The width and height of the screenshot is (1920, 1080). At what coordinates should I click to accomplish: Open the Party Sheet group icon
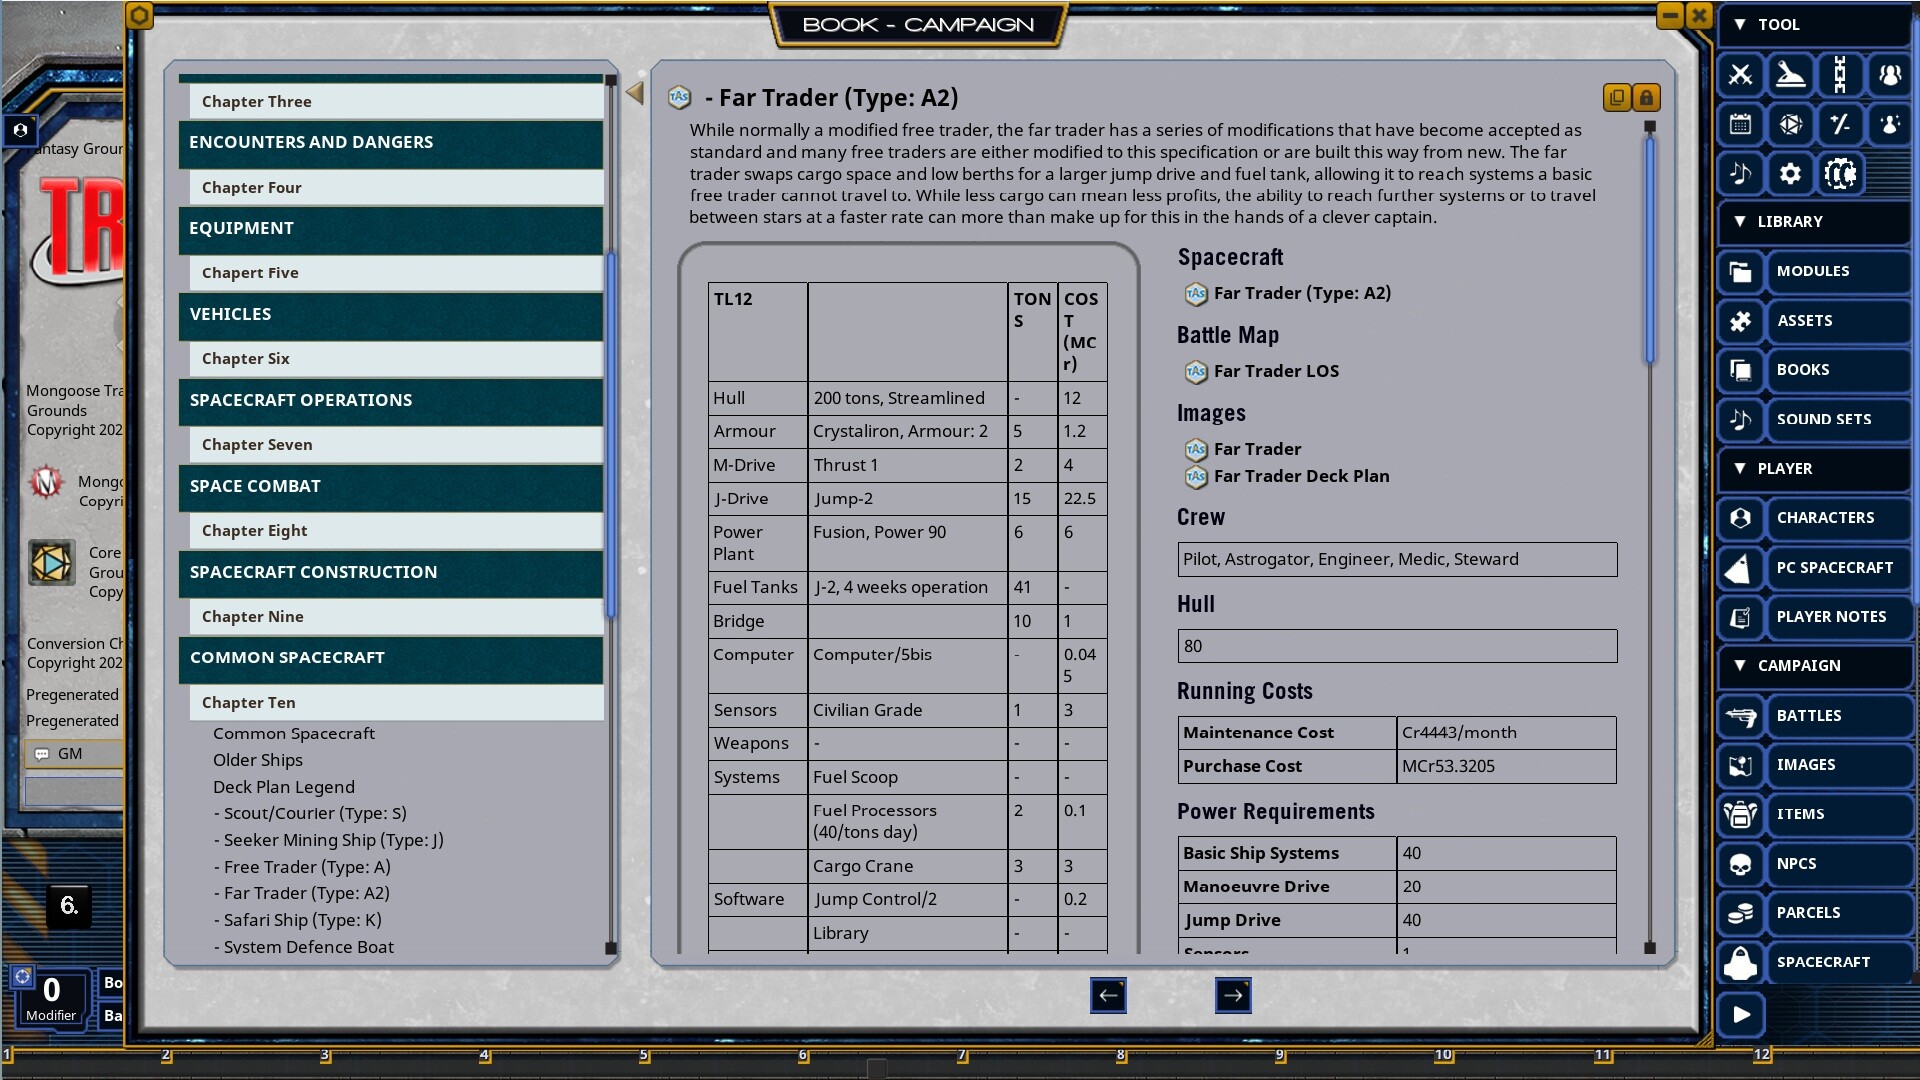point(1890,74)
